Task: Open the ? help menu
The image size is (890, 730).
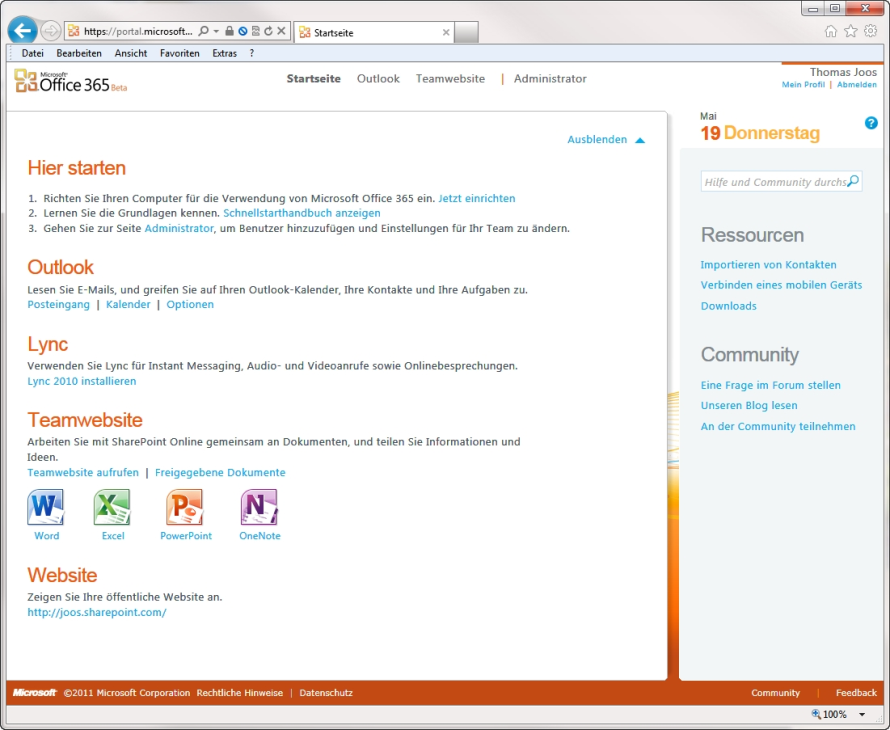Action: pos(251,53)
